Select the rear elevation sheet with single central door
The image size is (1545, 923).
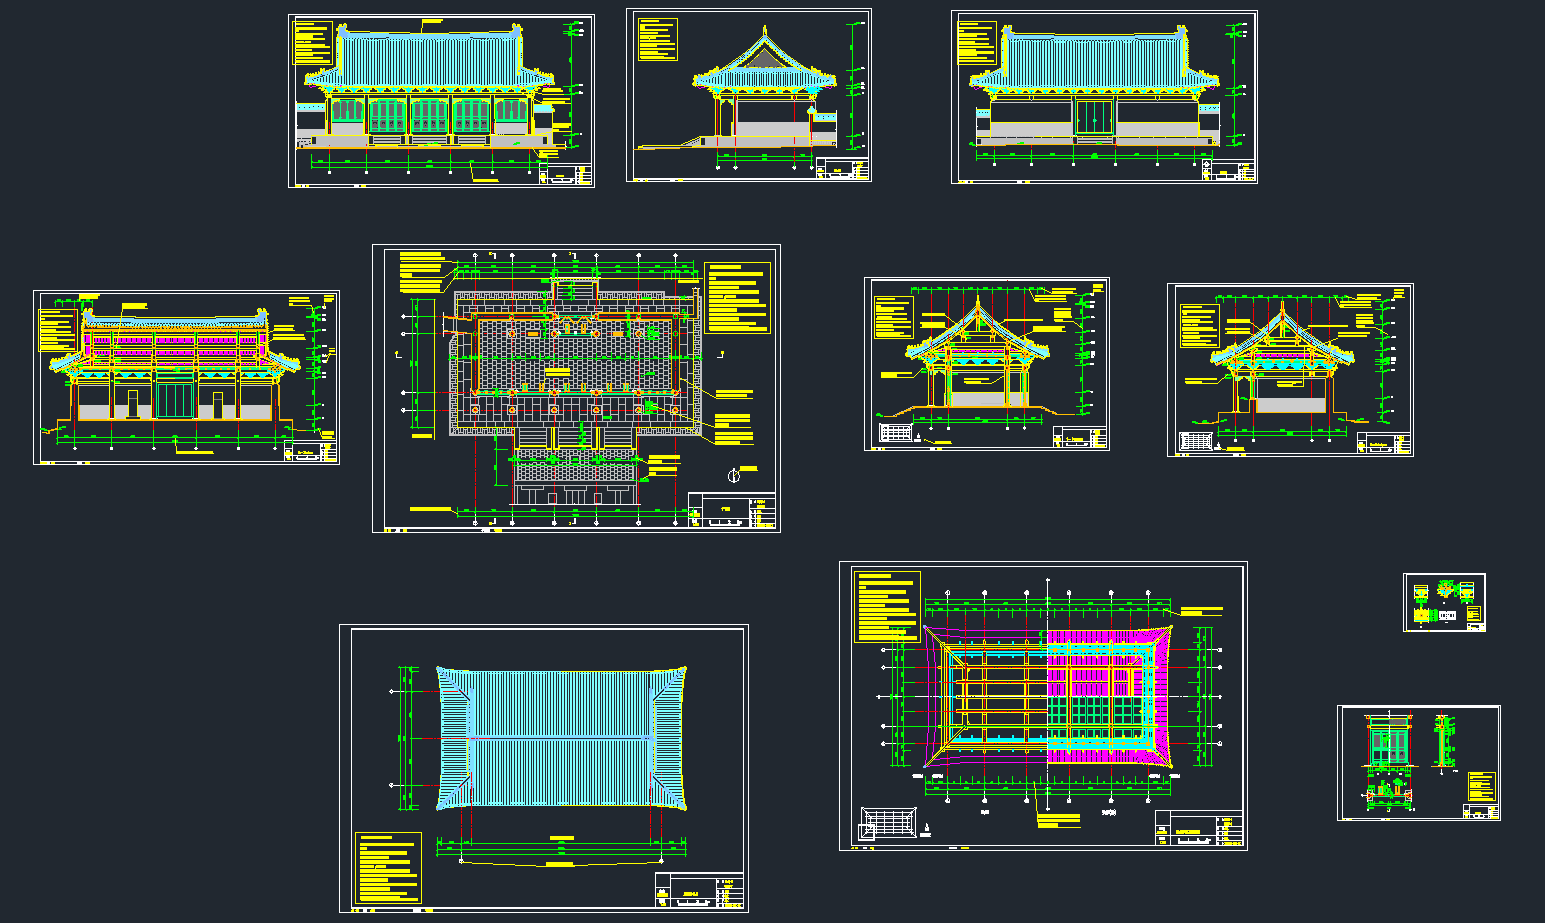tap(1104, 97)
